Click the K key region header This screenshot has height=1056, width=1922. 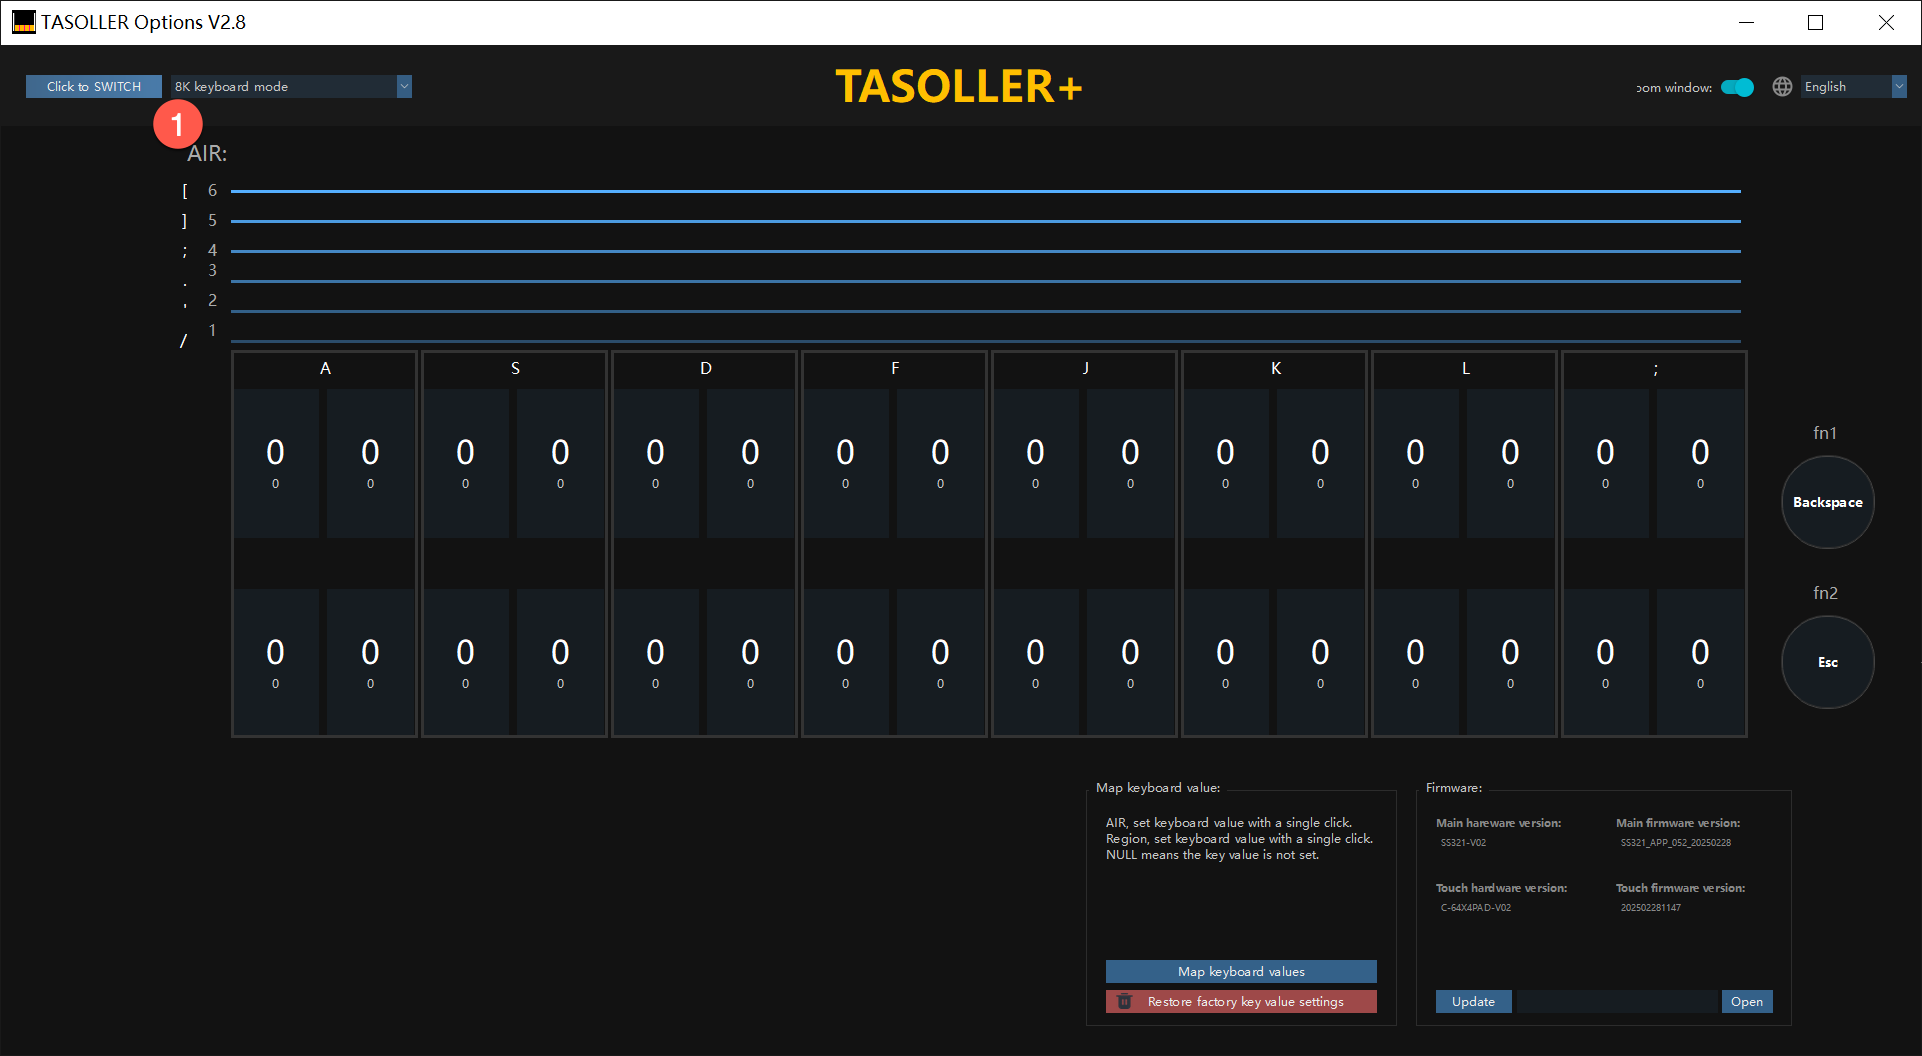pyautogui.click(x=1275, y=369)
